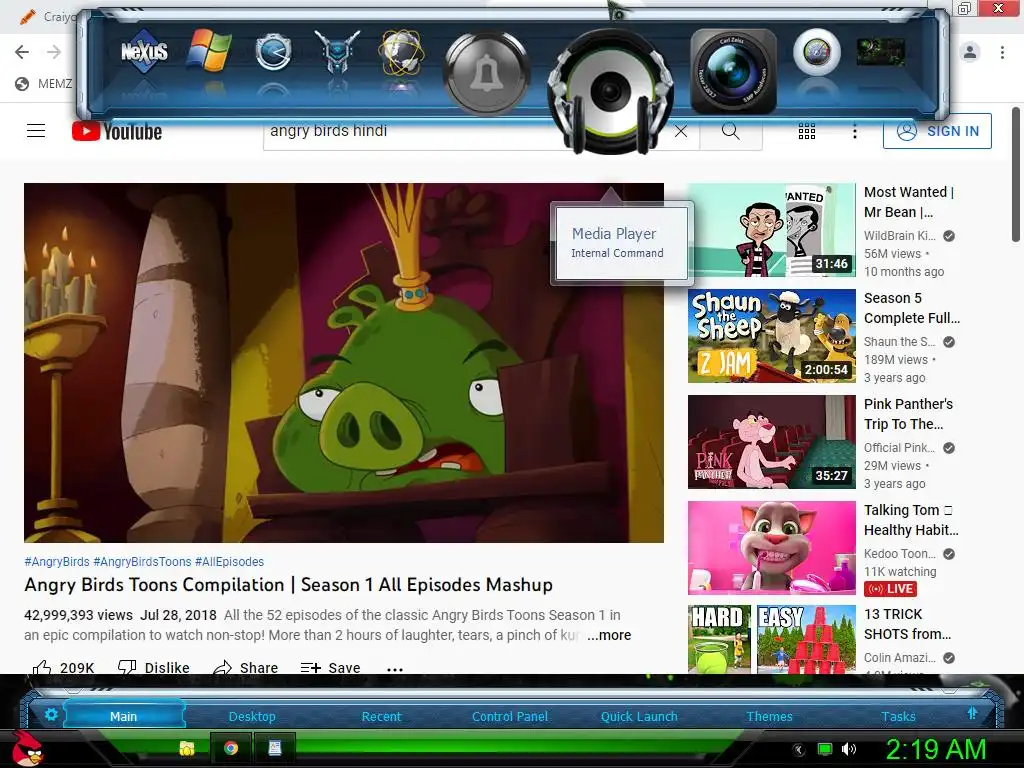Open Pink Panther's Trip video thumbnail
Screen dimensions: 1024x768
(x=771, y=441)
